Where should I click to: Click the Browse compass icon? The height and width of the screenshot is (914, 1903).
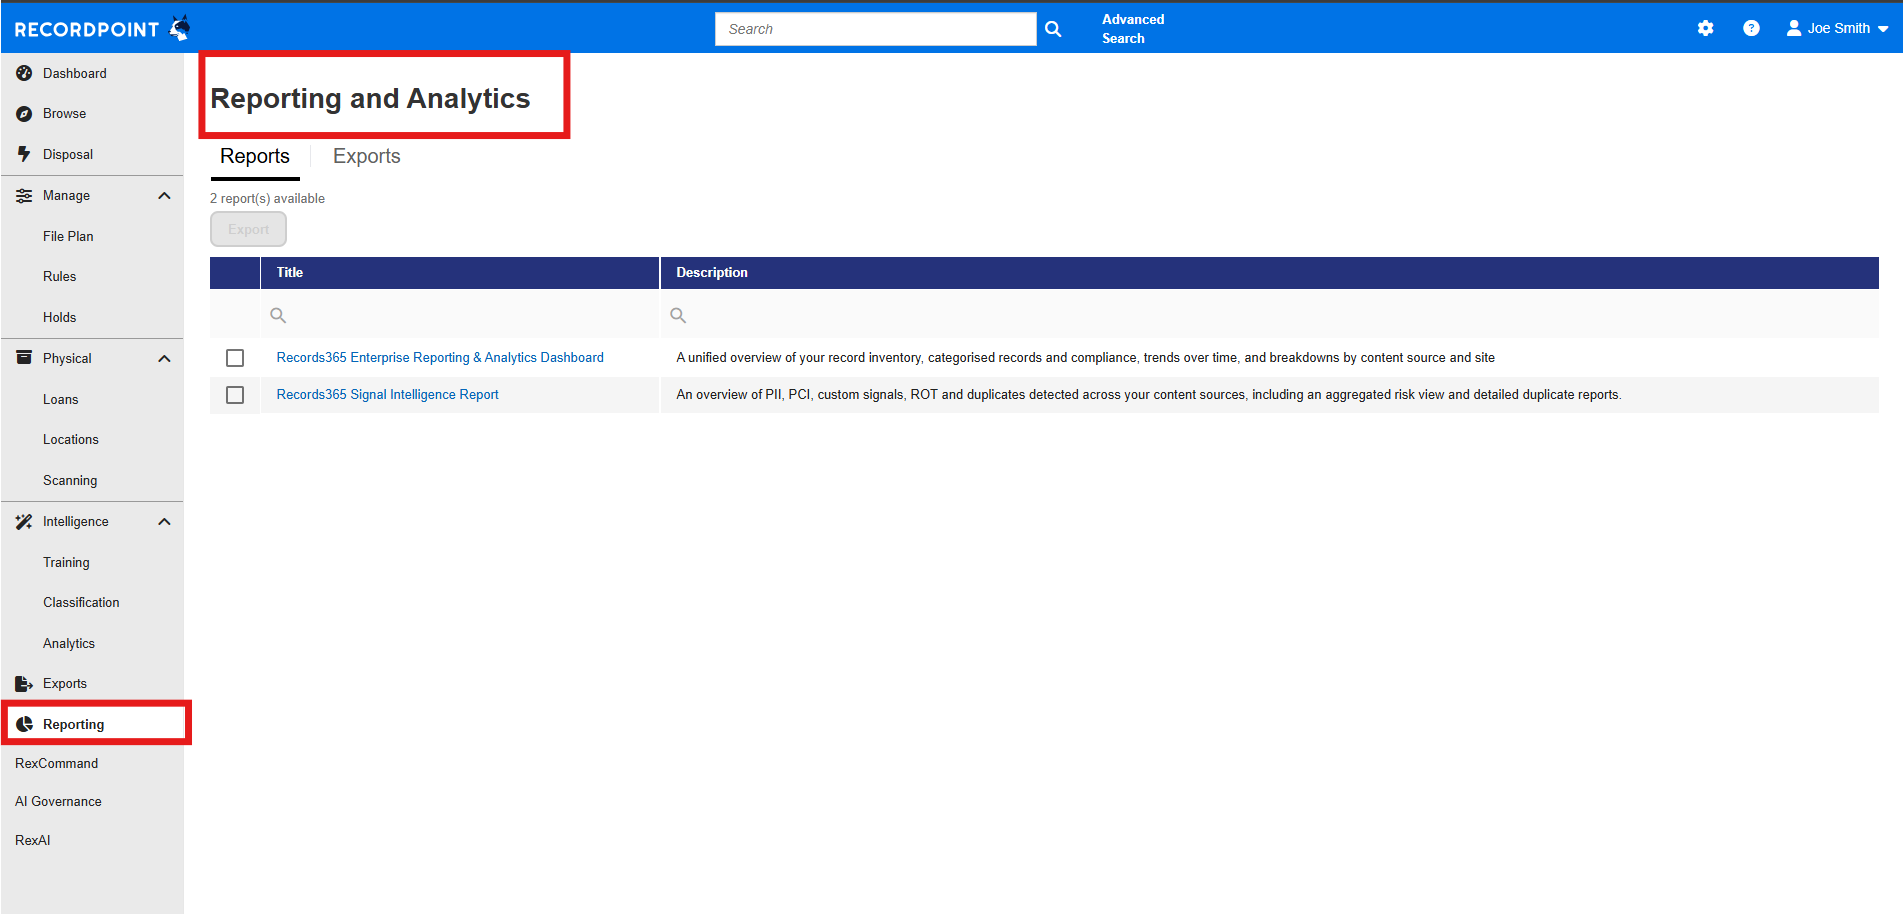(x=24, y=114)
